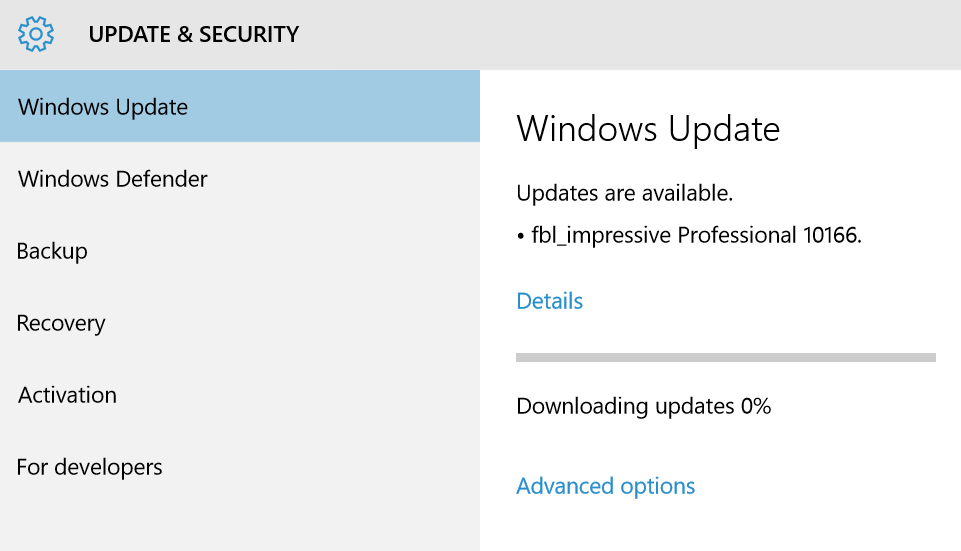The width and height of the screenshot is (961, 551).
Task: Click the Windows Update page heading
Action: pos(648,129)
